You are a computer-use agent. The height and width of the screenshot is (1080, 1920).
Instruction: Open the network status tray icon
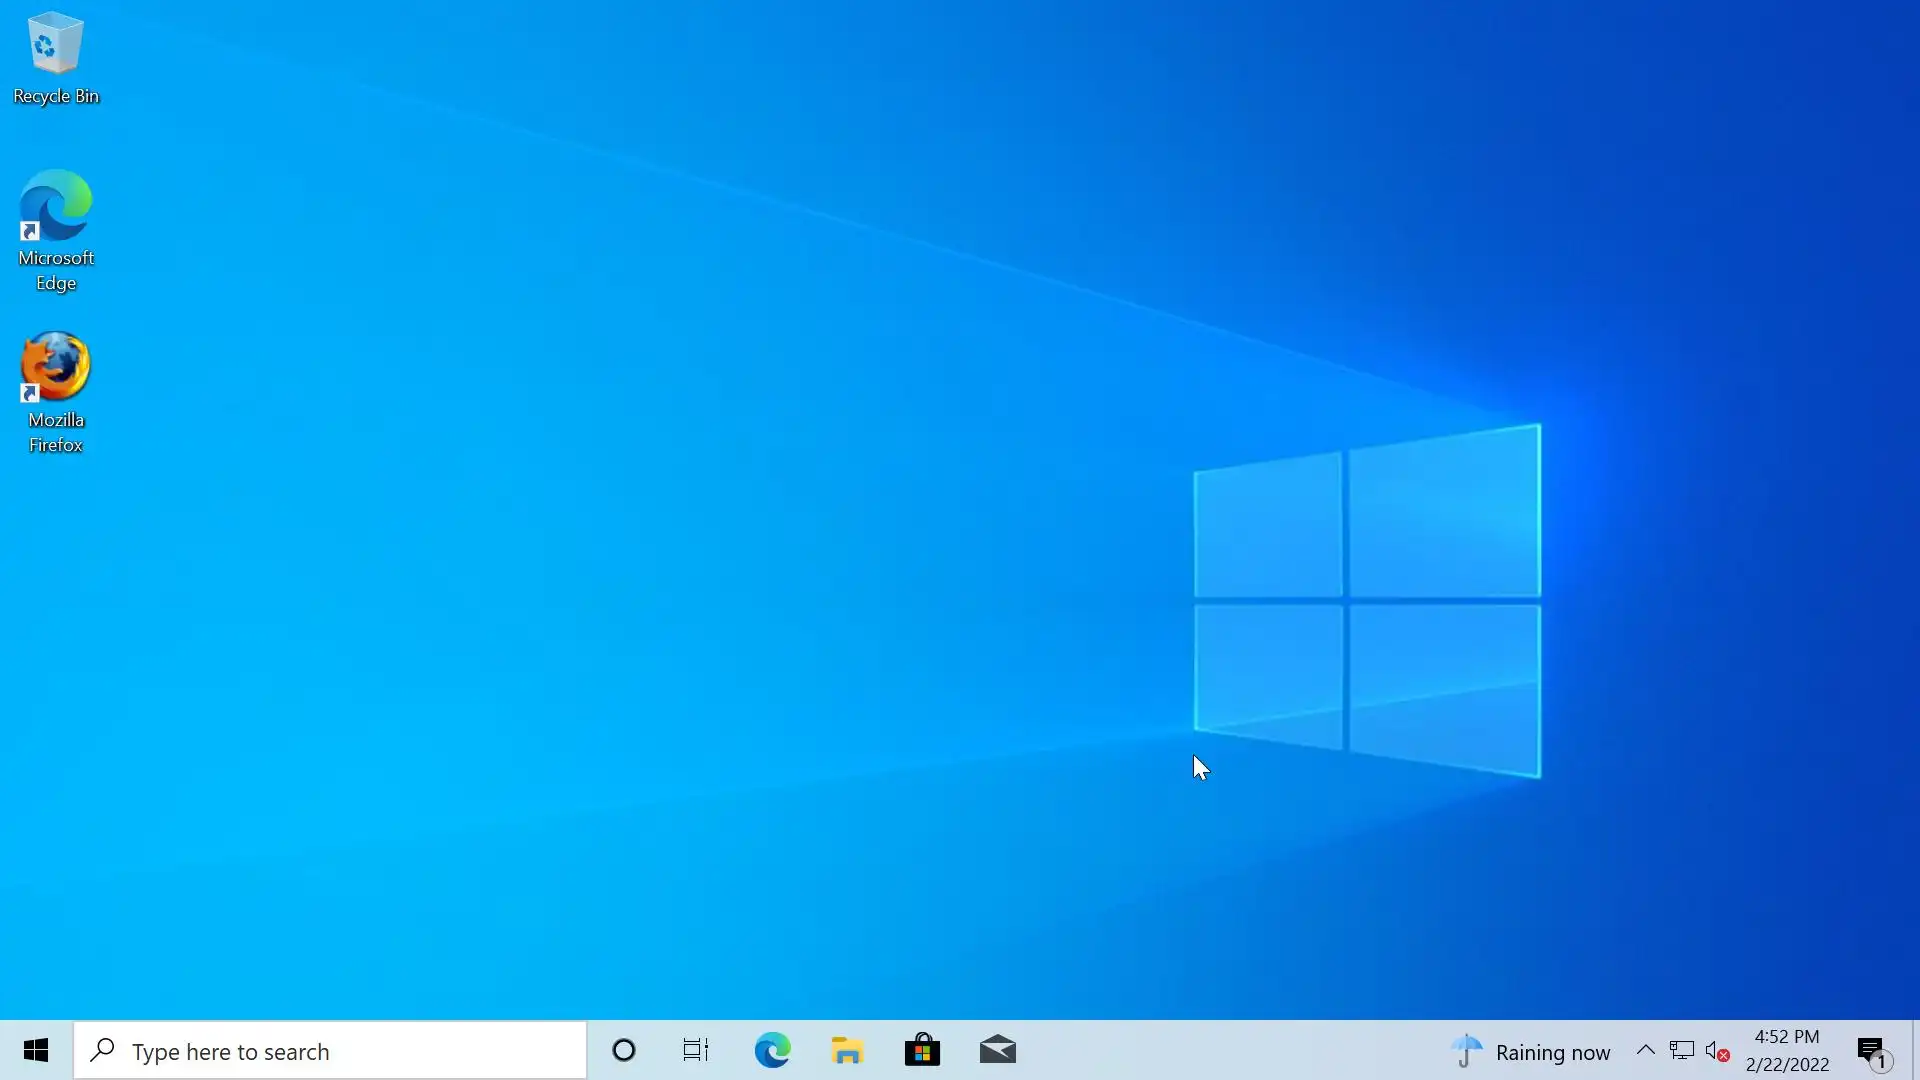point(1682,1051)
